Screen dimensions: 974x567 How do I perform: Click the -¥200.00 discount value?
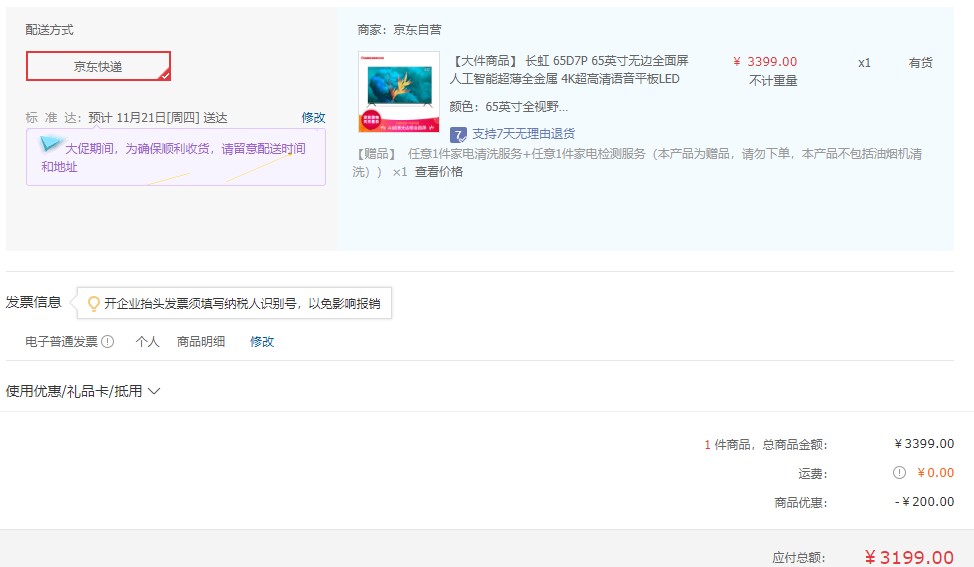point(924,502)
